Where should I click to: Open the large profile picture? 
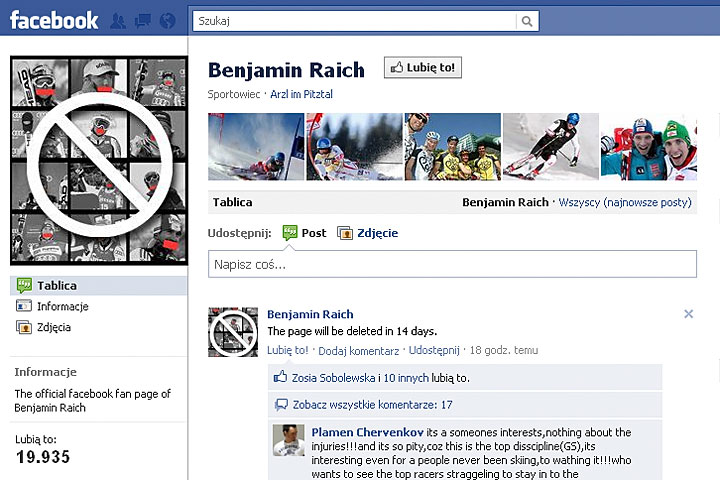point(99,161)
